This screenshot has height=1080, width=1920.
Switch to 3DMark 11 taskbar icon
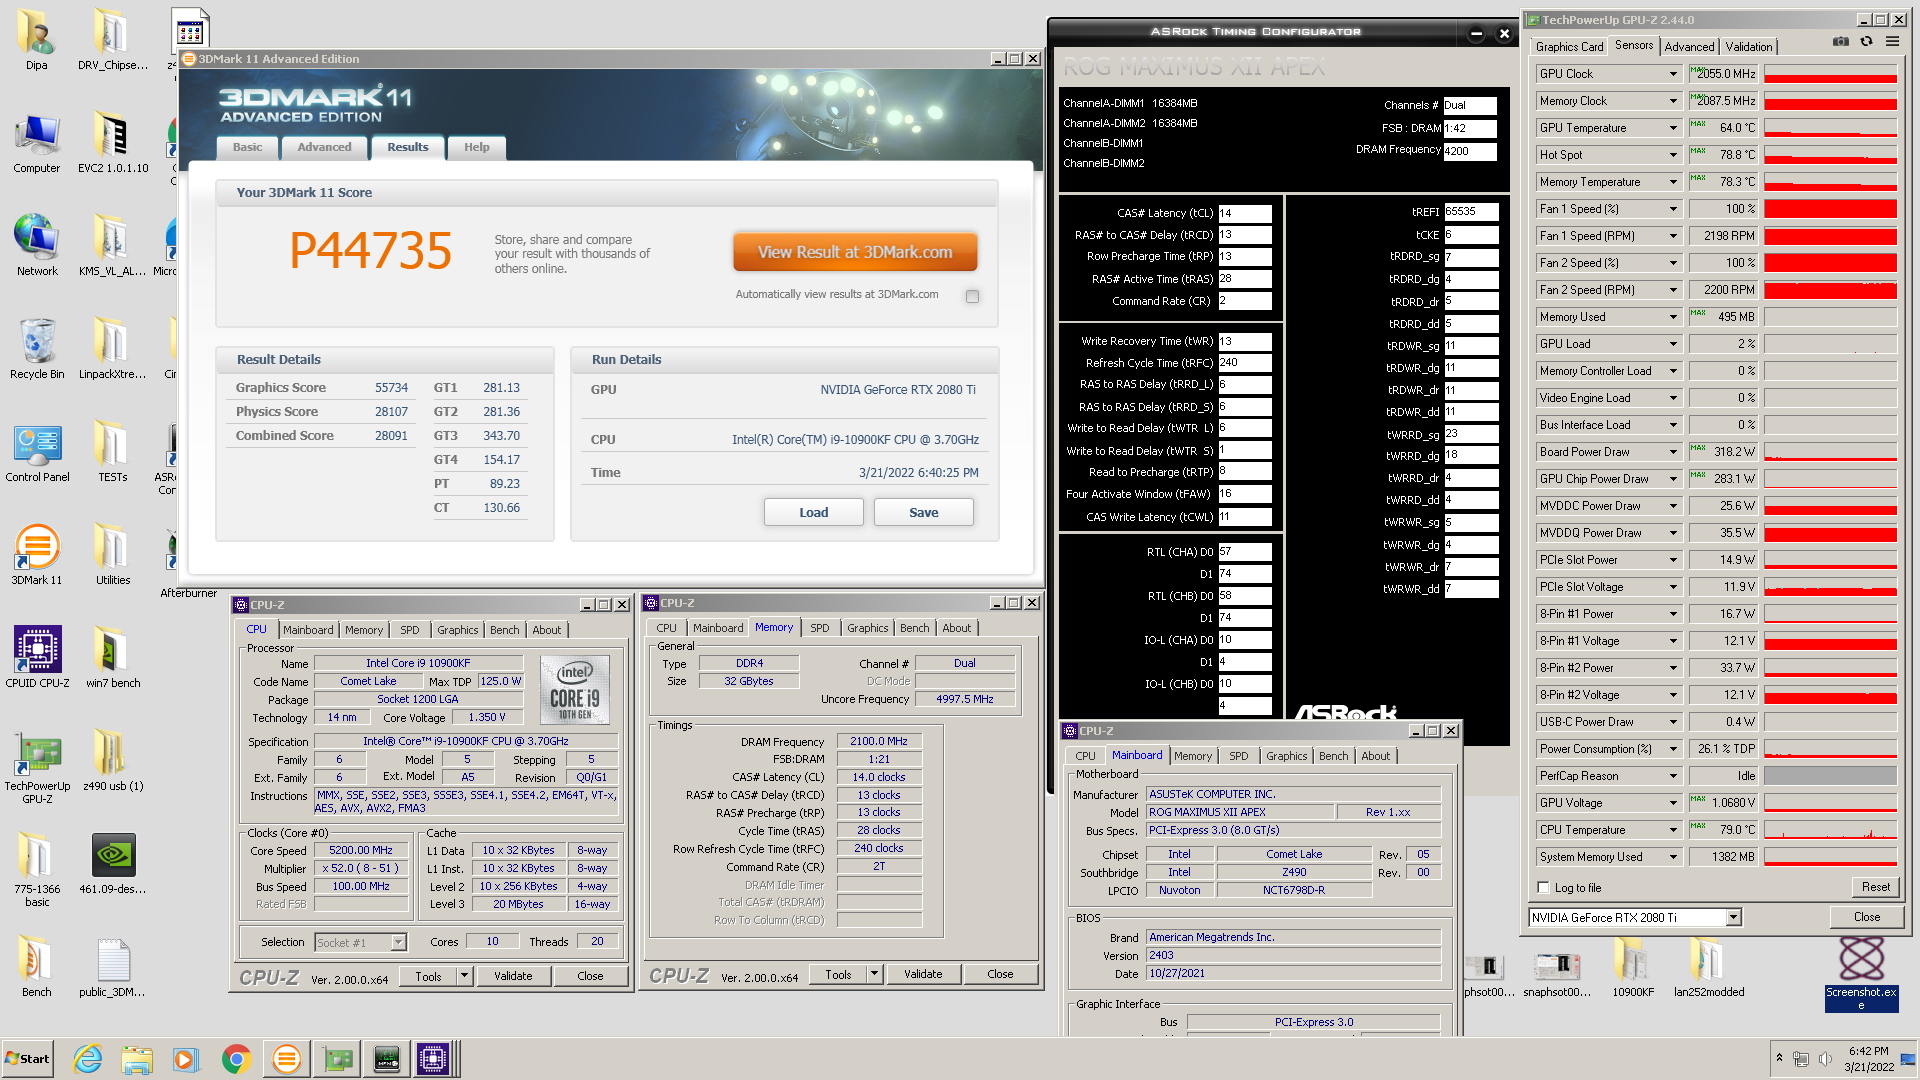(286, 1059)
